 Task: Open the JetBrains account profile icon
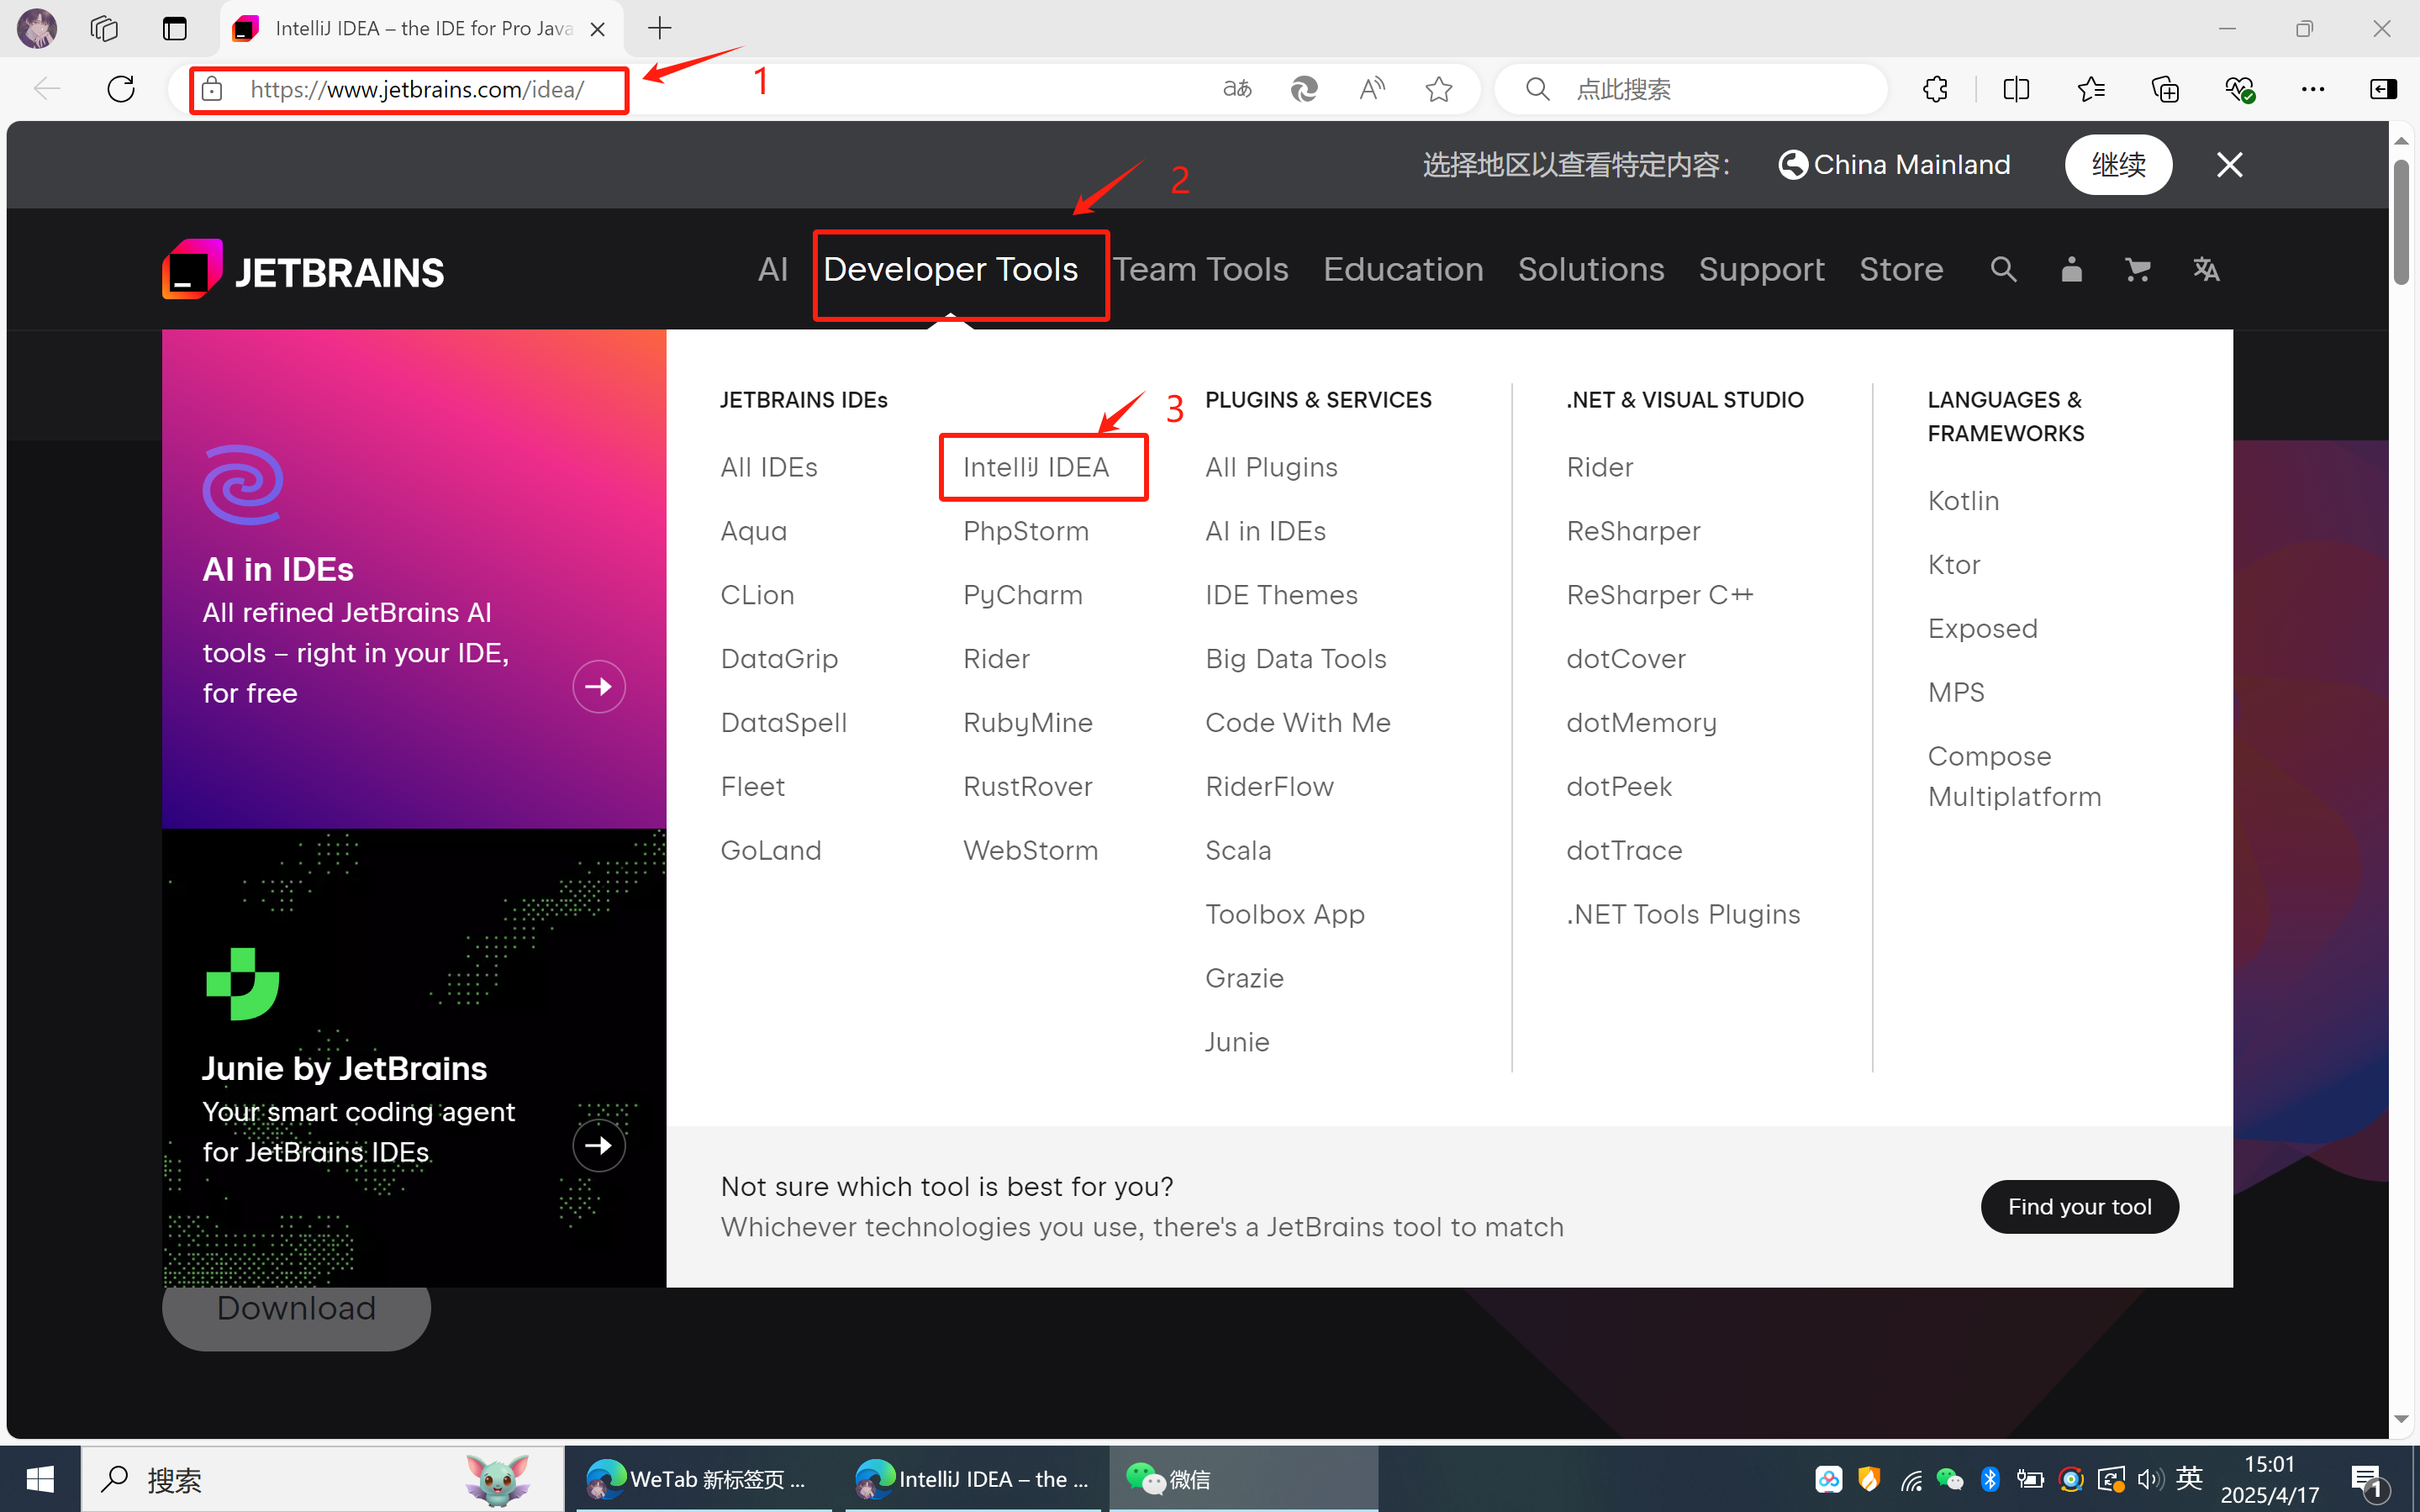[2071, 269]
